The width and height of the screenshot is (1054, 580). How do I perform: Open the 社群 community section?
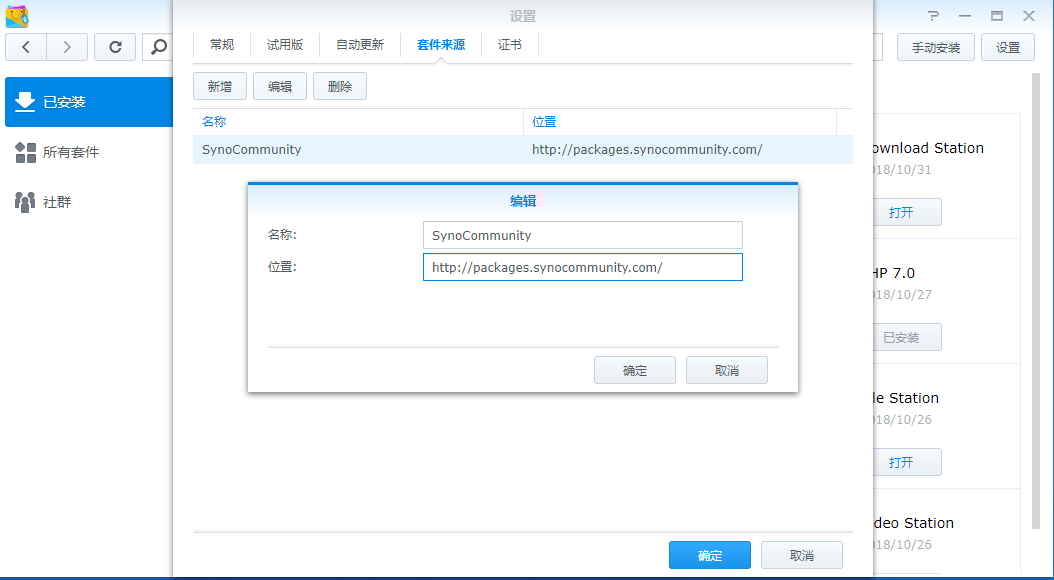coord(56,202)
